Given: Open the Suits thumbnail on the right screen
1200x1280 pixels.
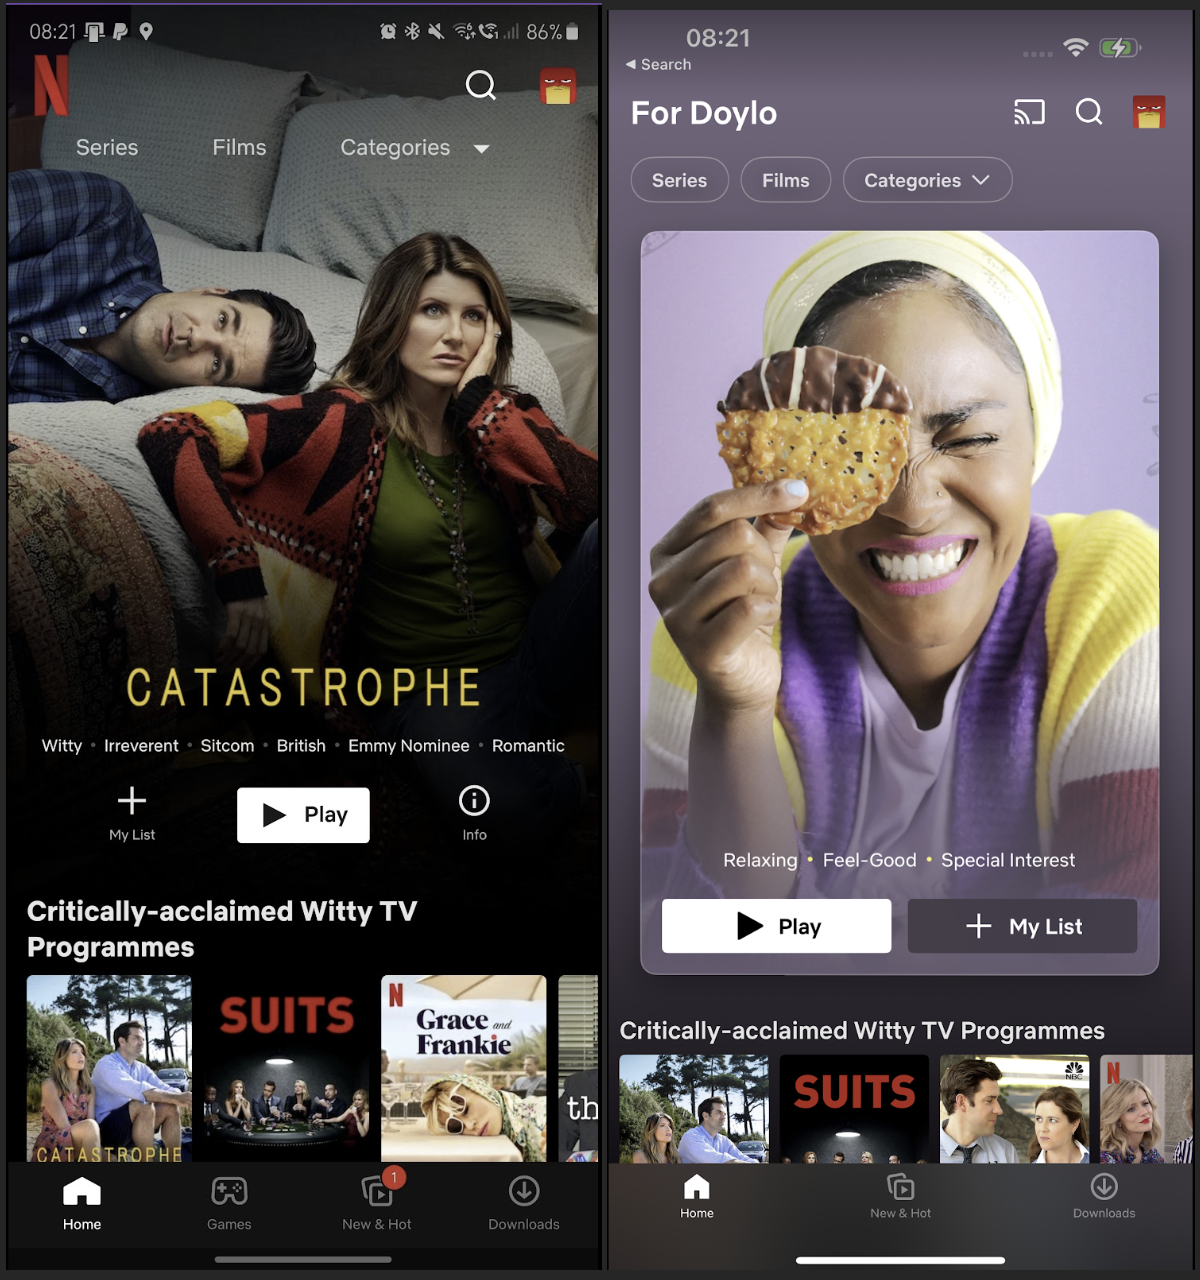Looking at the screenshot, I should [854, 1108].
